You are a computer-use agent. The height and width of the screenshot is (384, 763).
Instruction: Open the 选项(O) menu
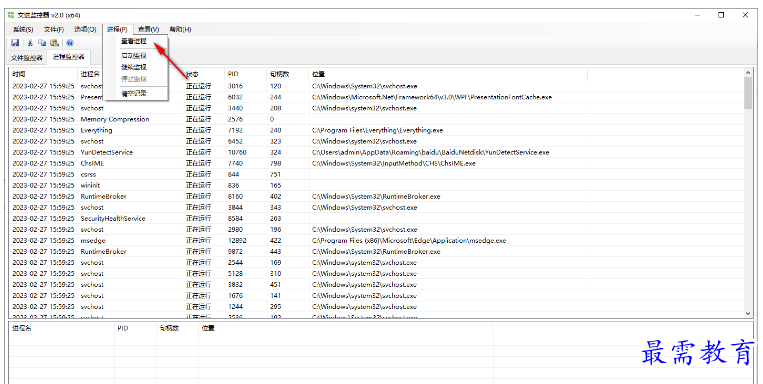[x=85, y=30]
